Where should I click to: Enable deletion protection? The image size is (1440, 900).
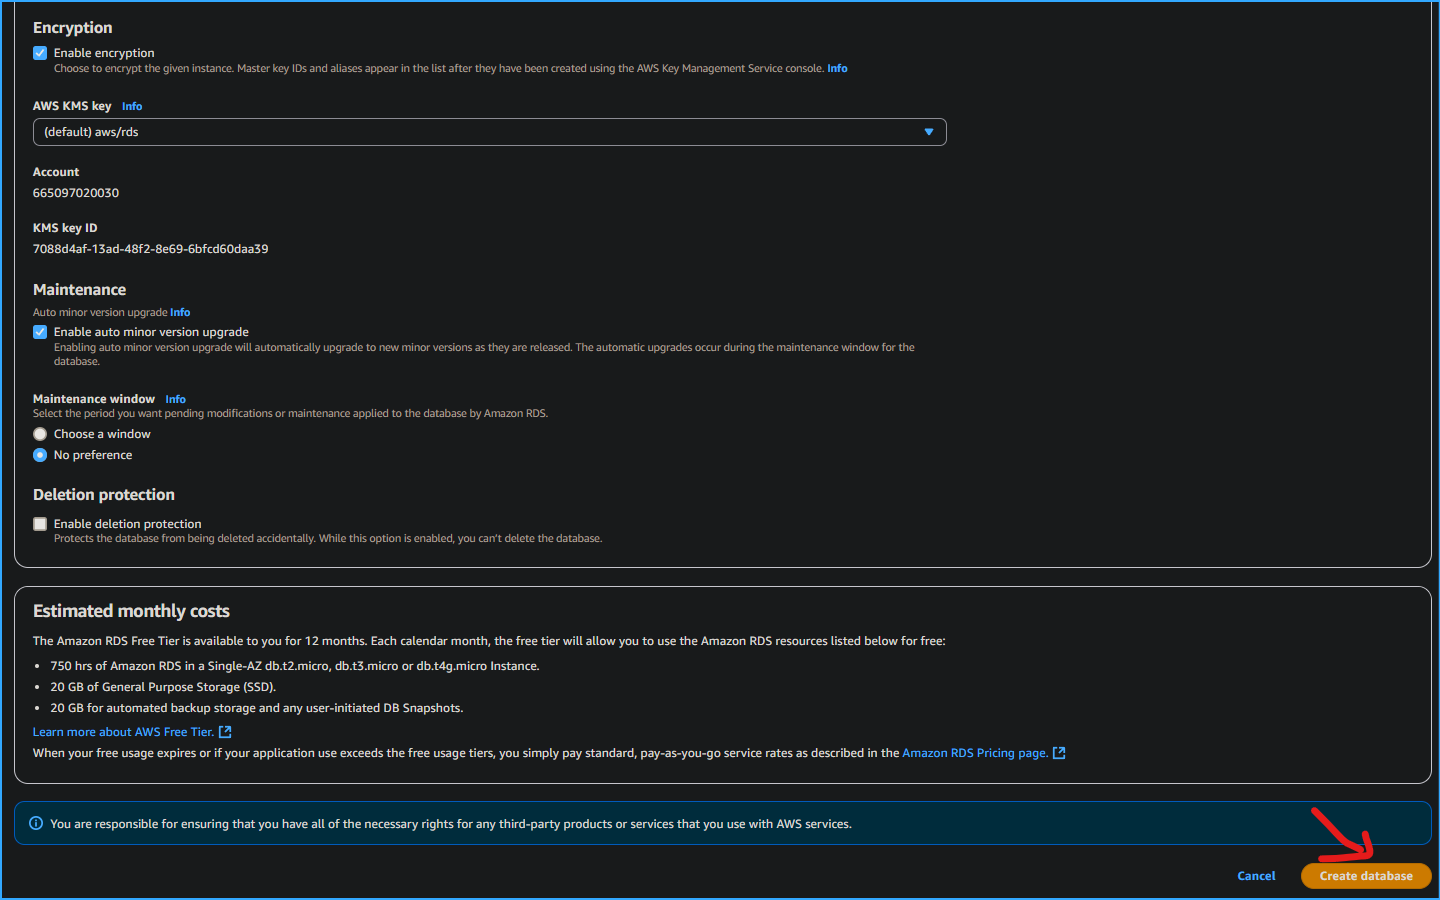coord(39,523)
